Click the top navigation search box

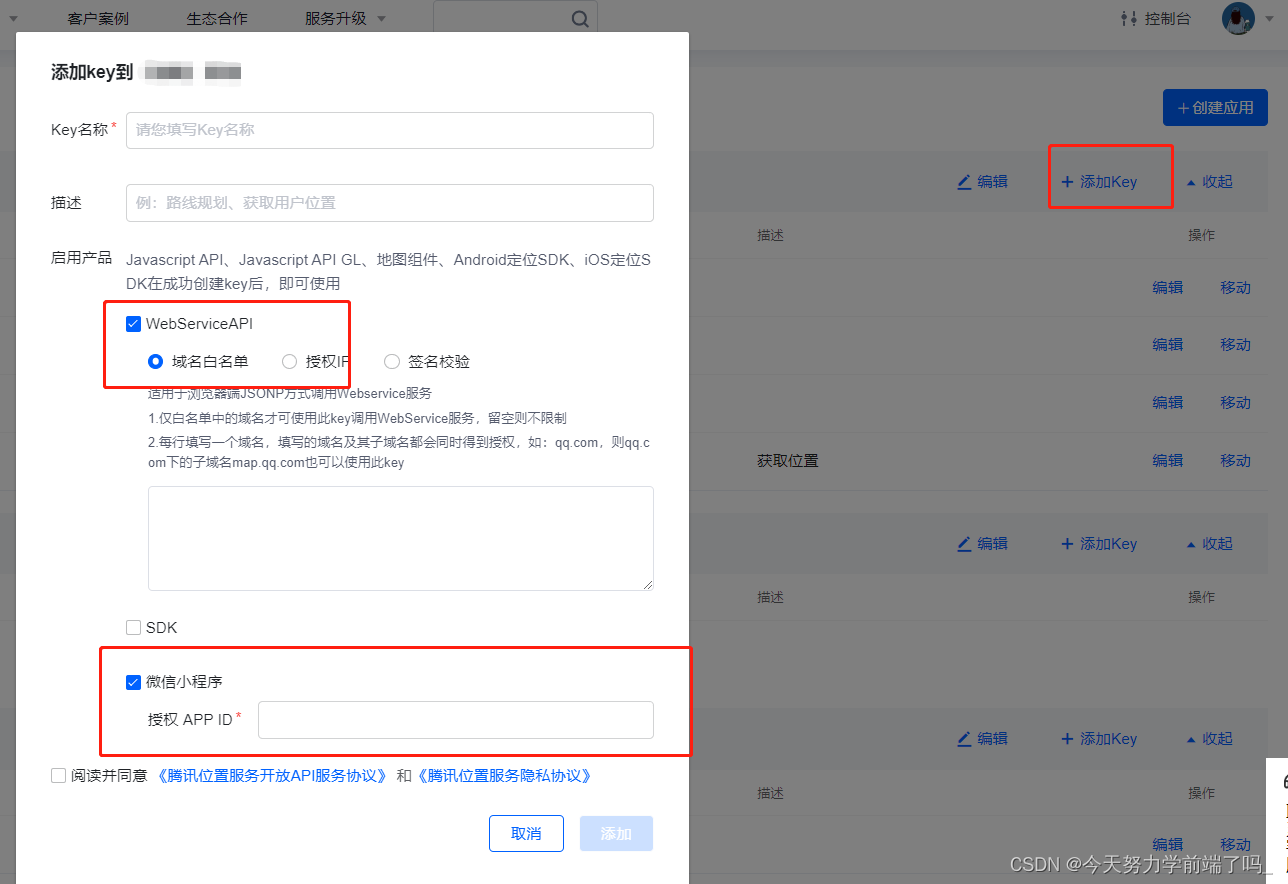tap(515, 19)
